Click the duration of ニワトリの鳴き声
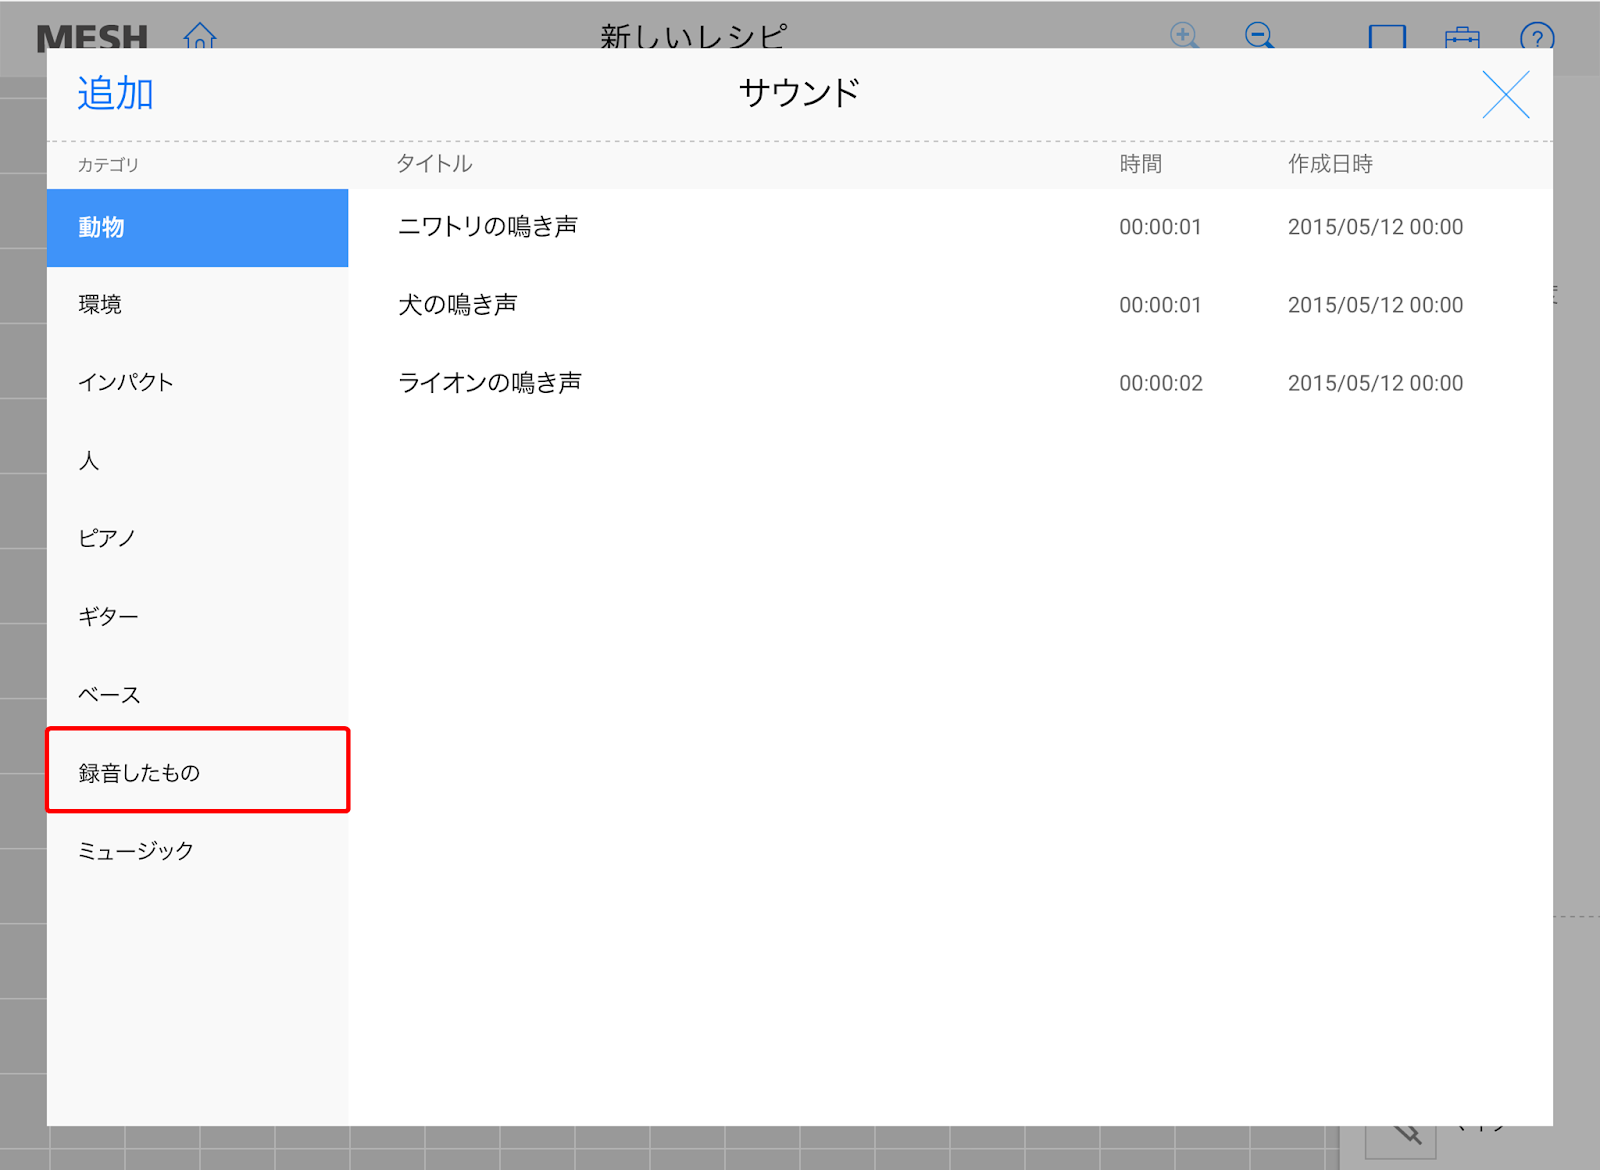The image size is (1600, 1170). click(1160, 227)
